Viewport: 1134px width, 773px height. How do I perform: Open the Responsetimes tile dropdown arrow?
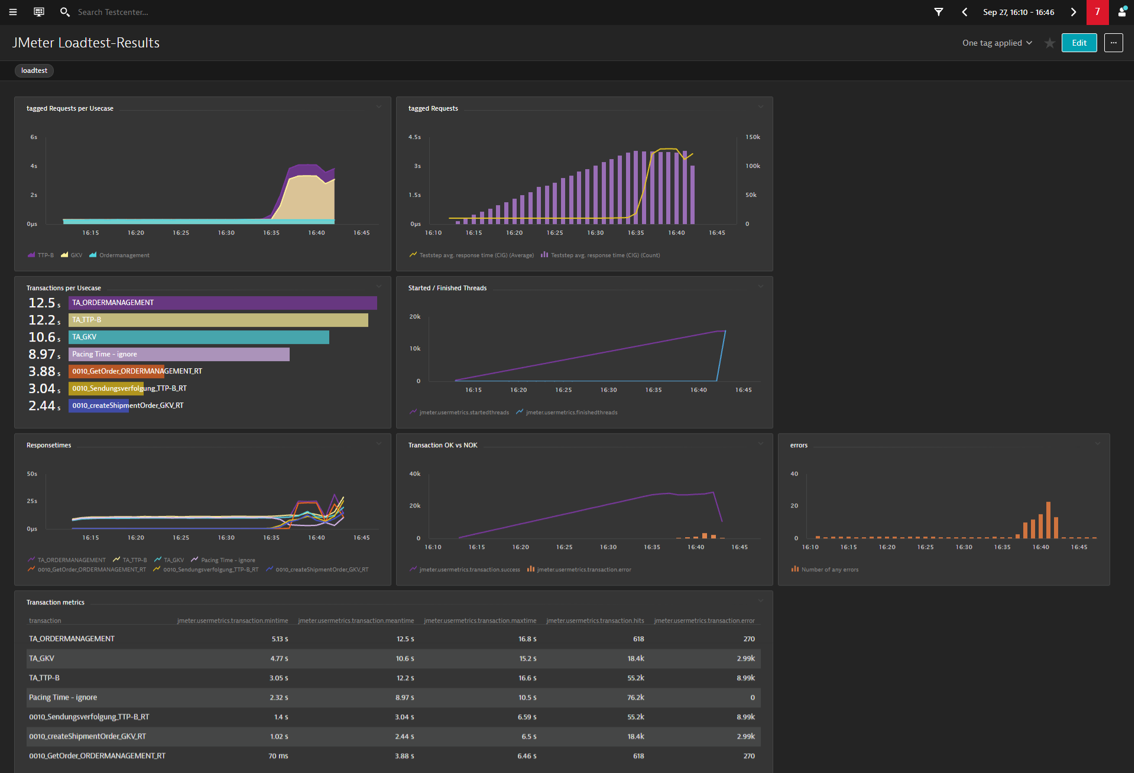379,444
